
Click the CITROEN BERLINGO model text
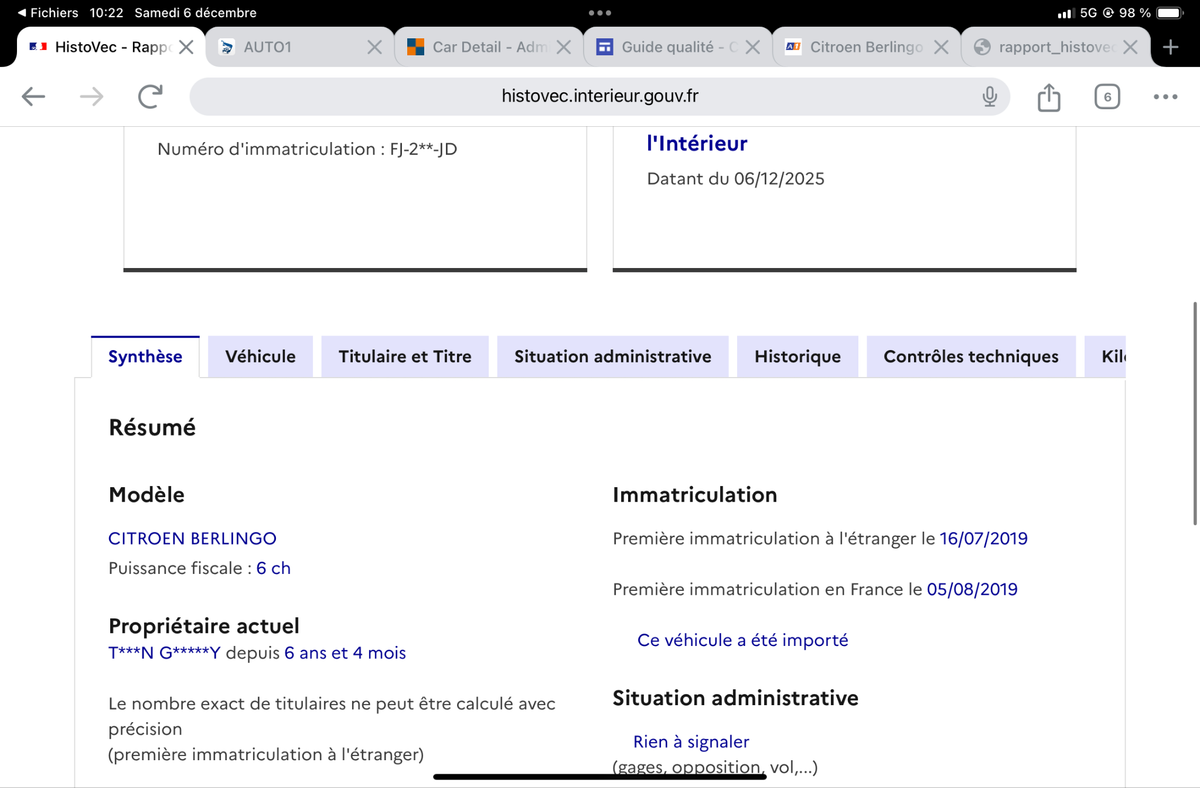click(x=192, y=538)
